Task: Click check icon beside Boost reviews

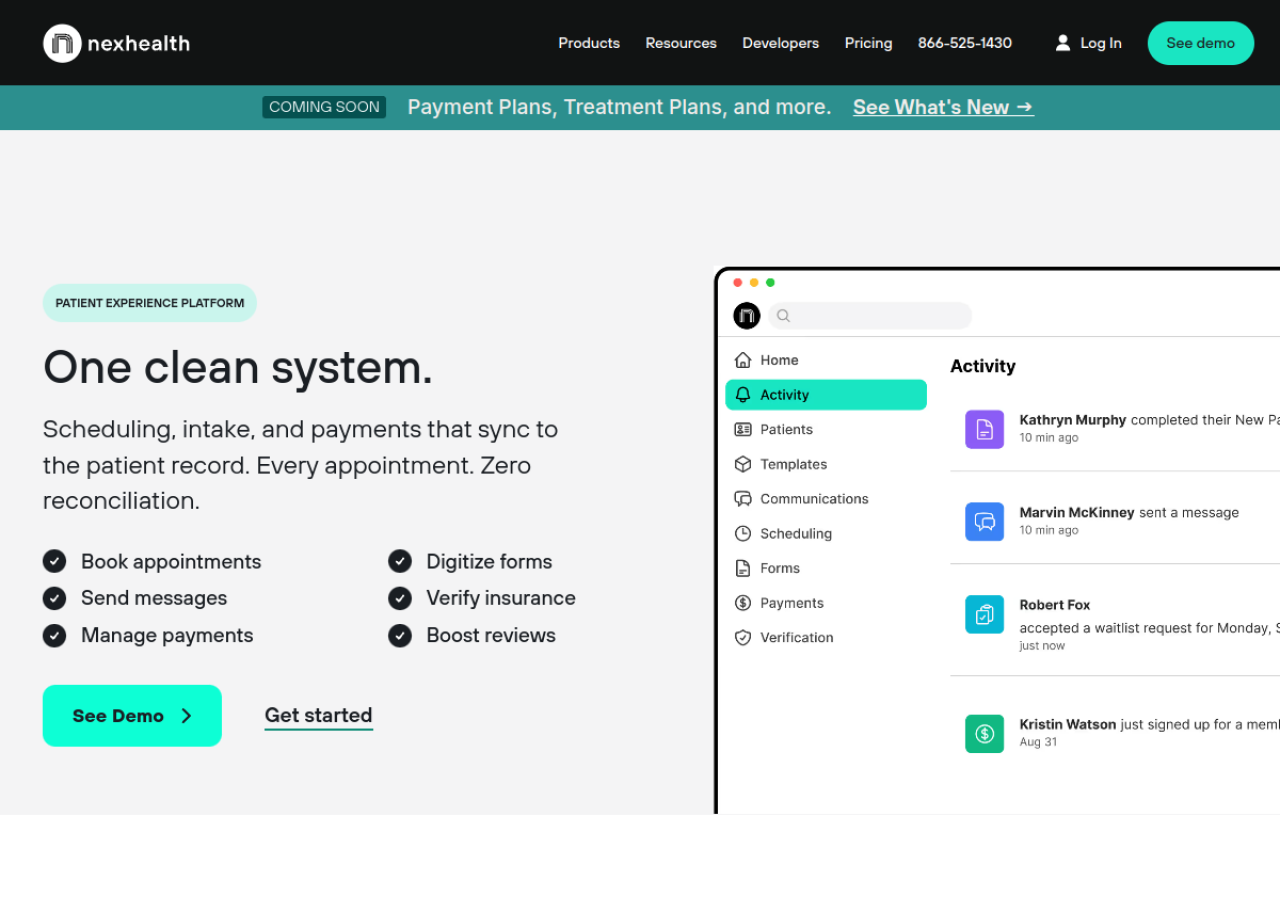Action: pos(400,635)
